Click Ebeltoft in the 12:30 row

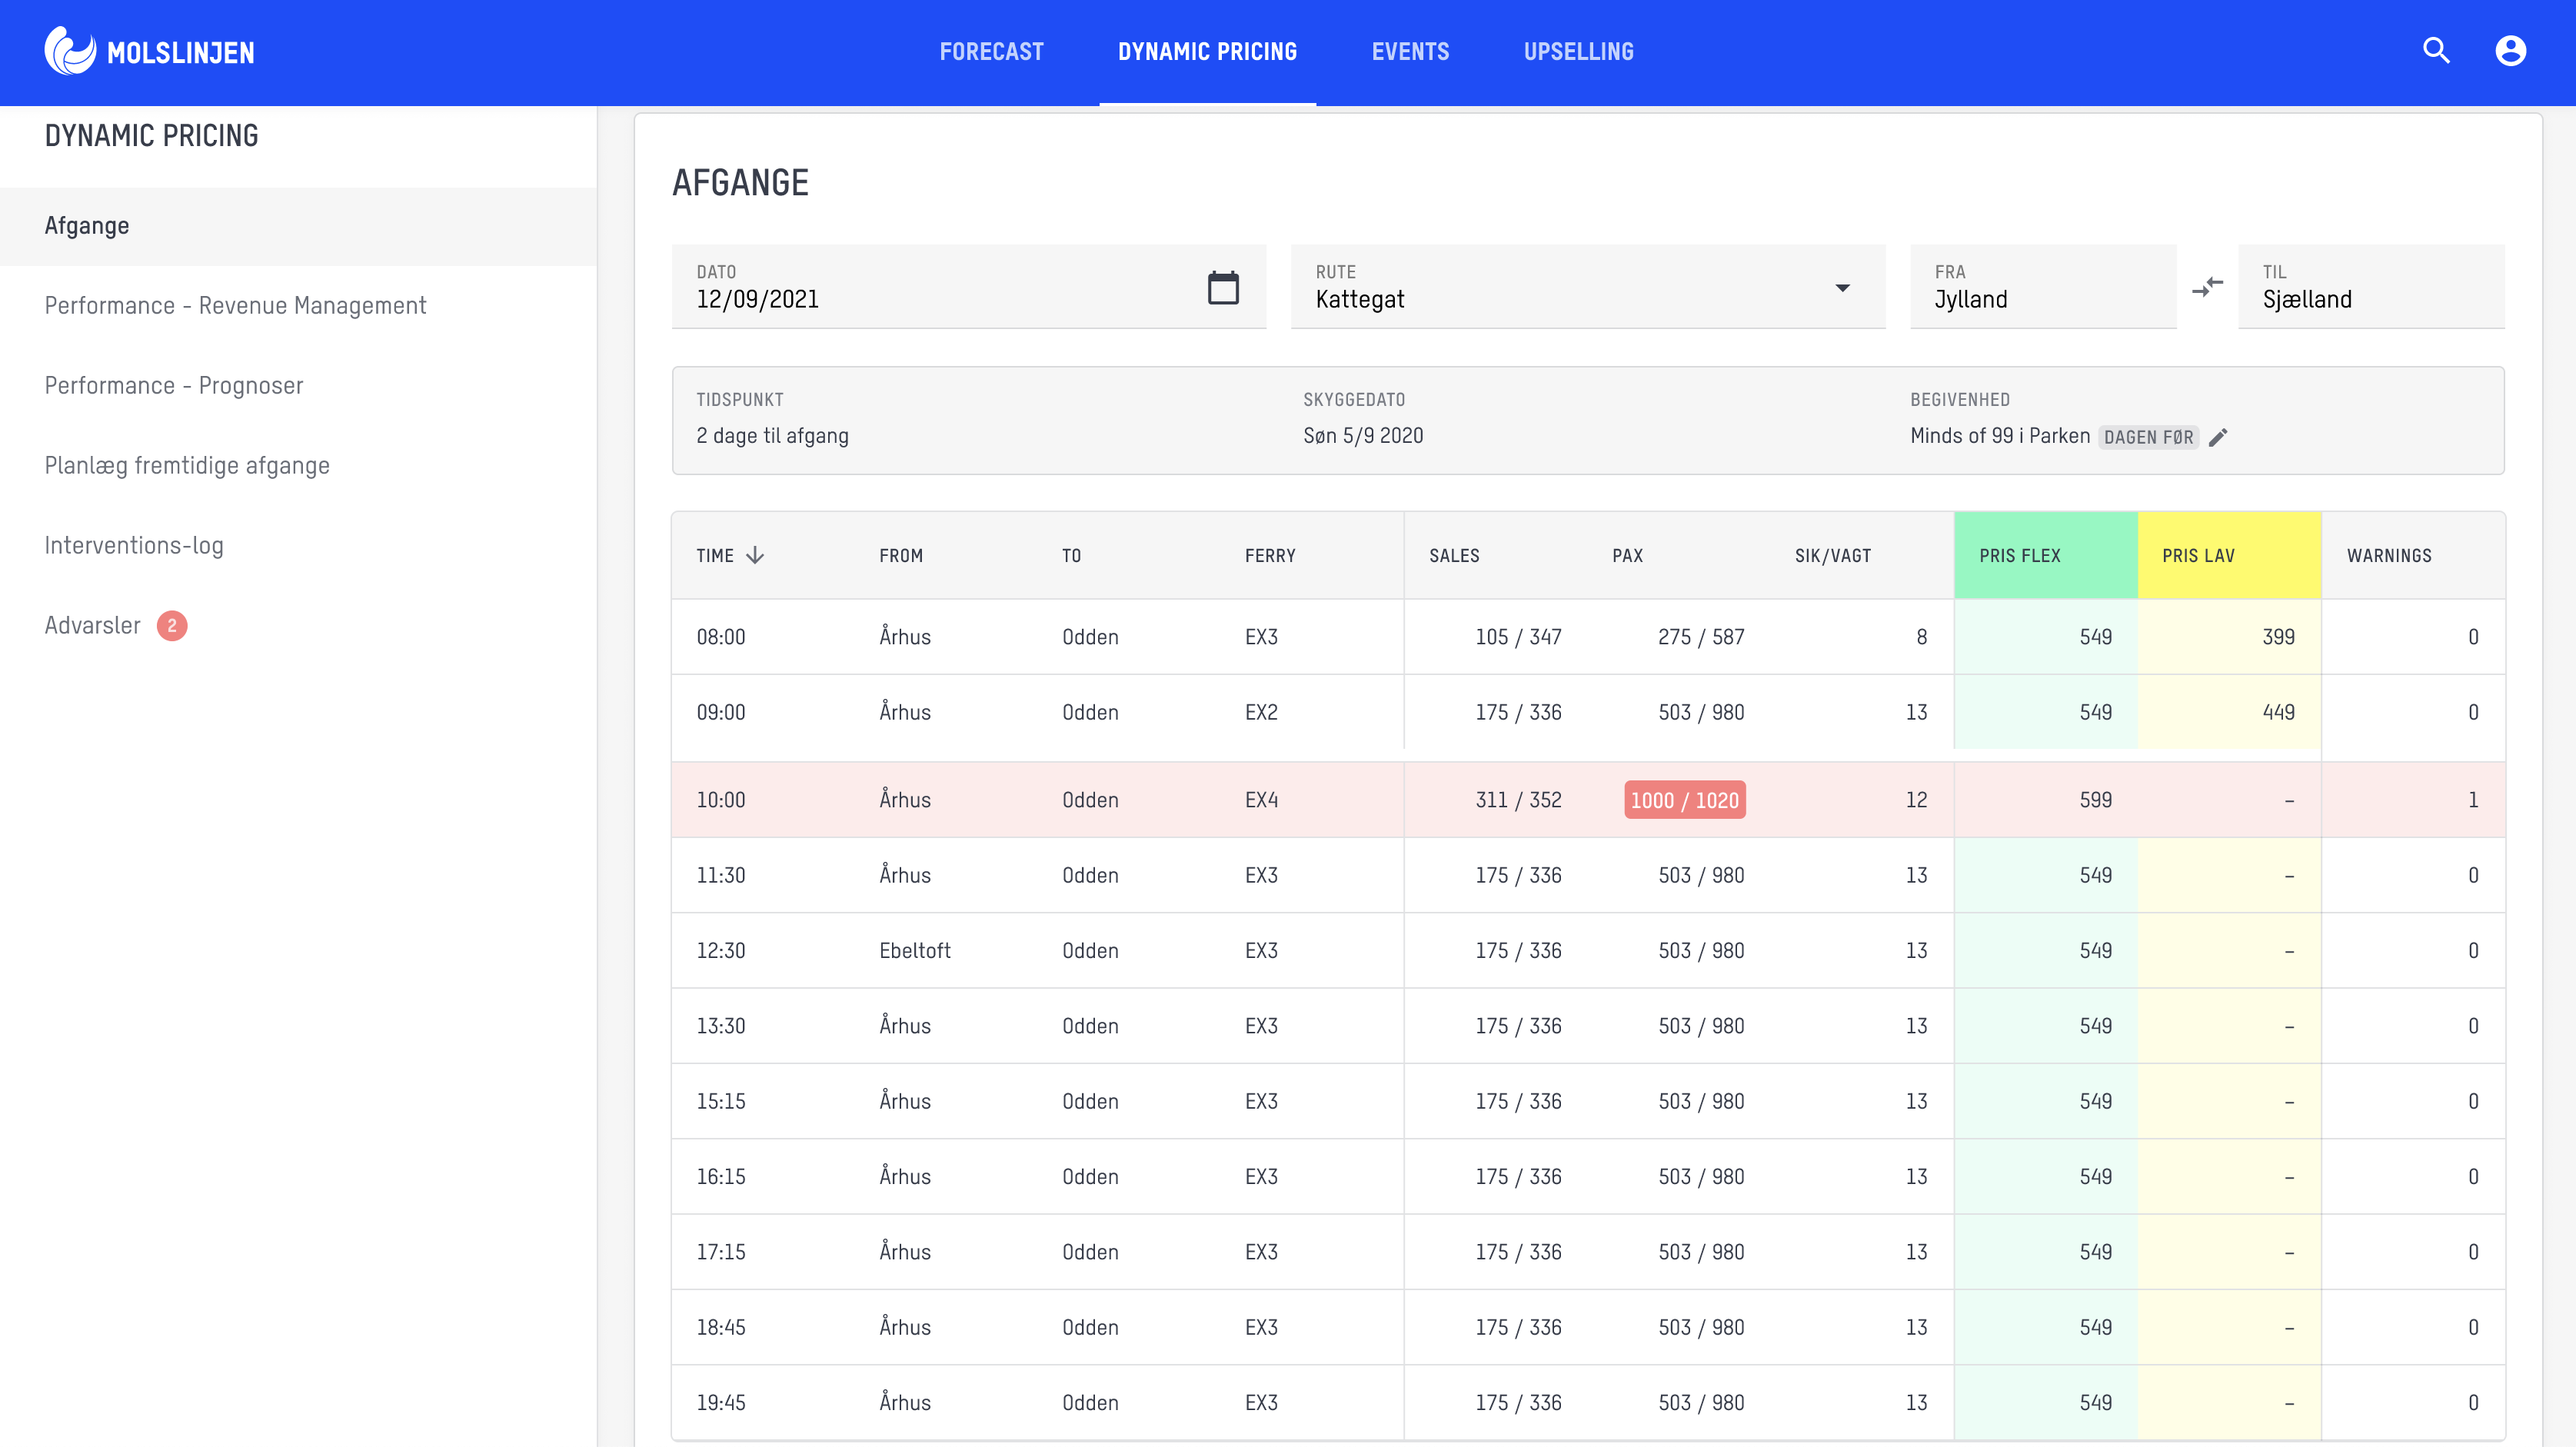[x=915, y=951]
